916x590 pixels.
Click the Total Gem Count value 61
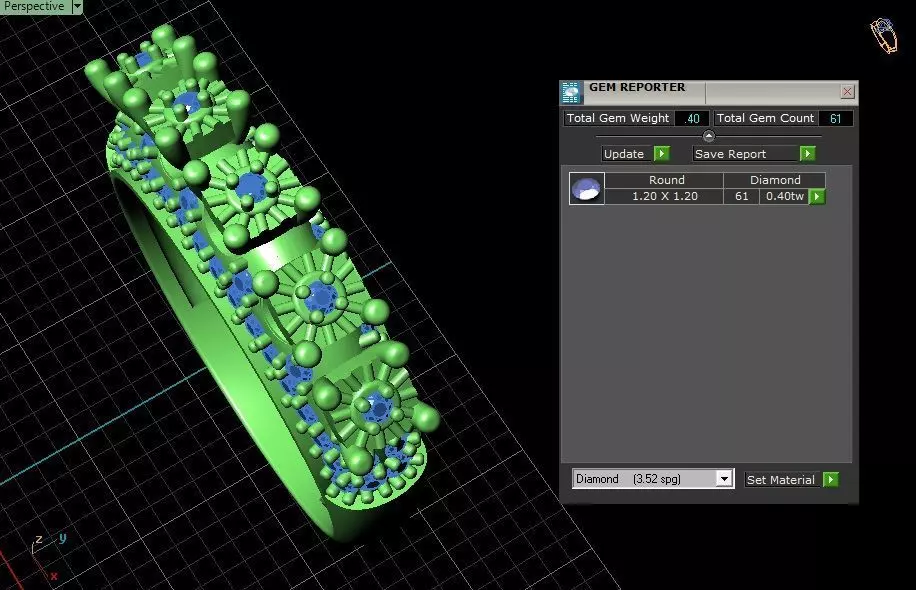[835, 119]
